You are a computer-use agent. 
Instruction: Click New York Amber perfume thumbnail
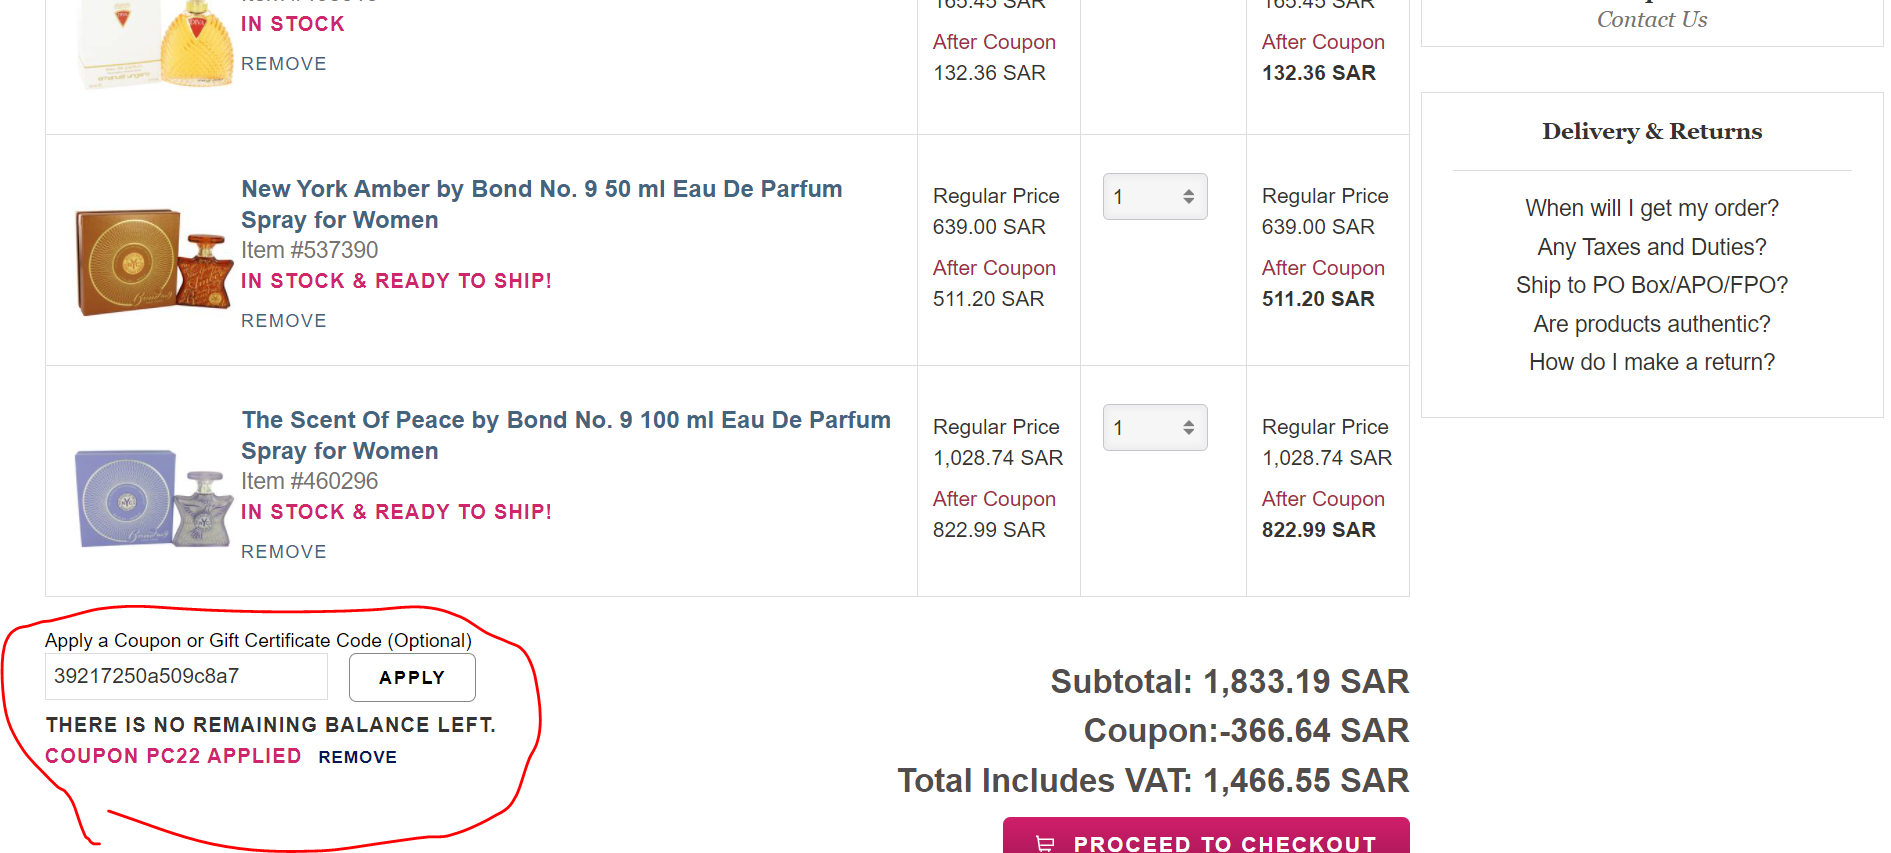point(154,261)
